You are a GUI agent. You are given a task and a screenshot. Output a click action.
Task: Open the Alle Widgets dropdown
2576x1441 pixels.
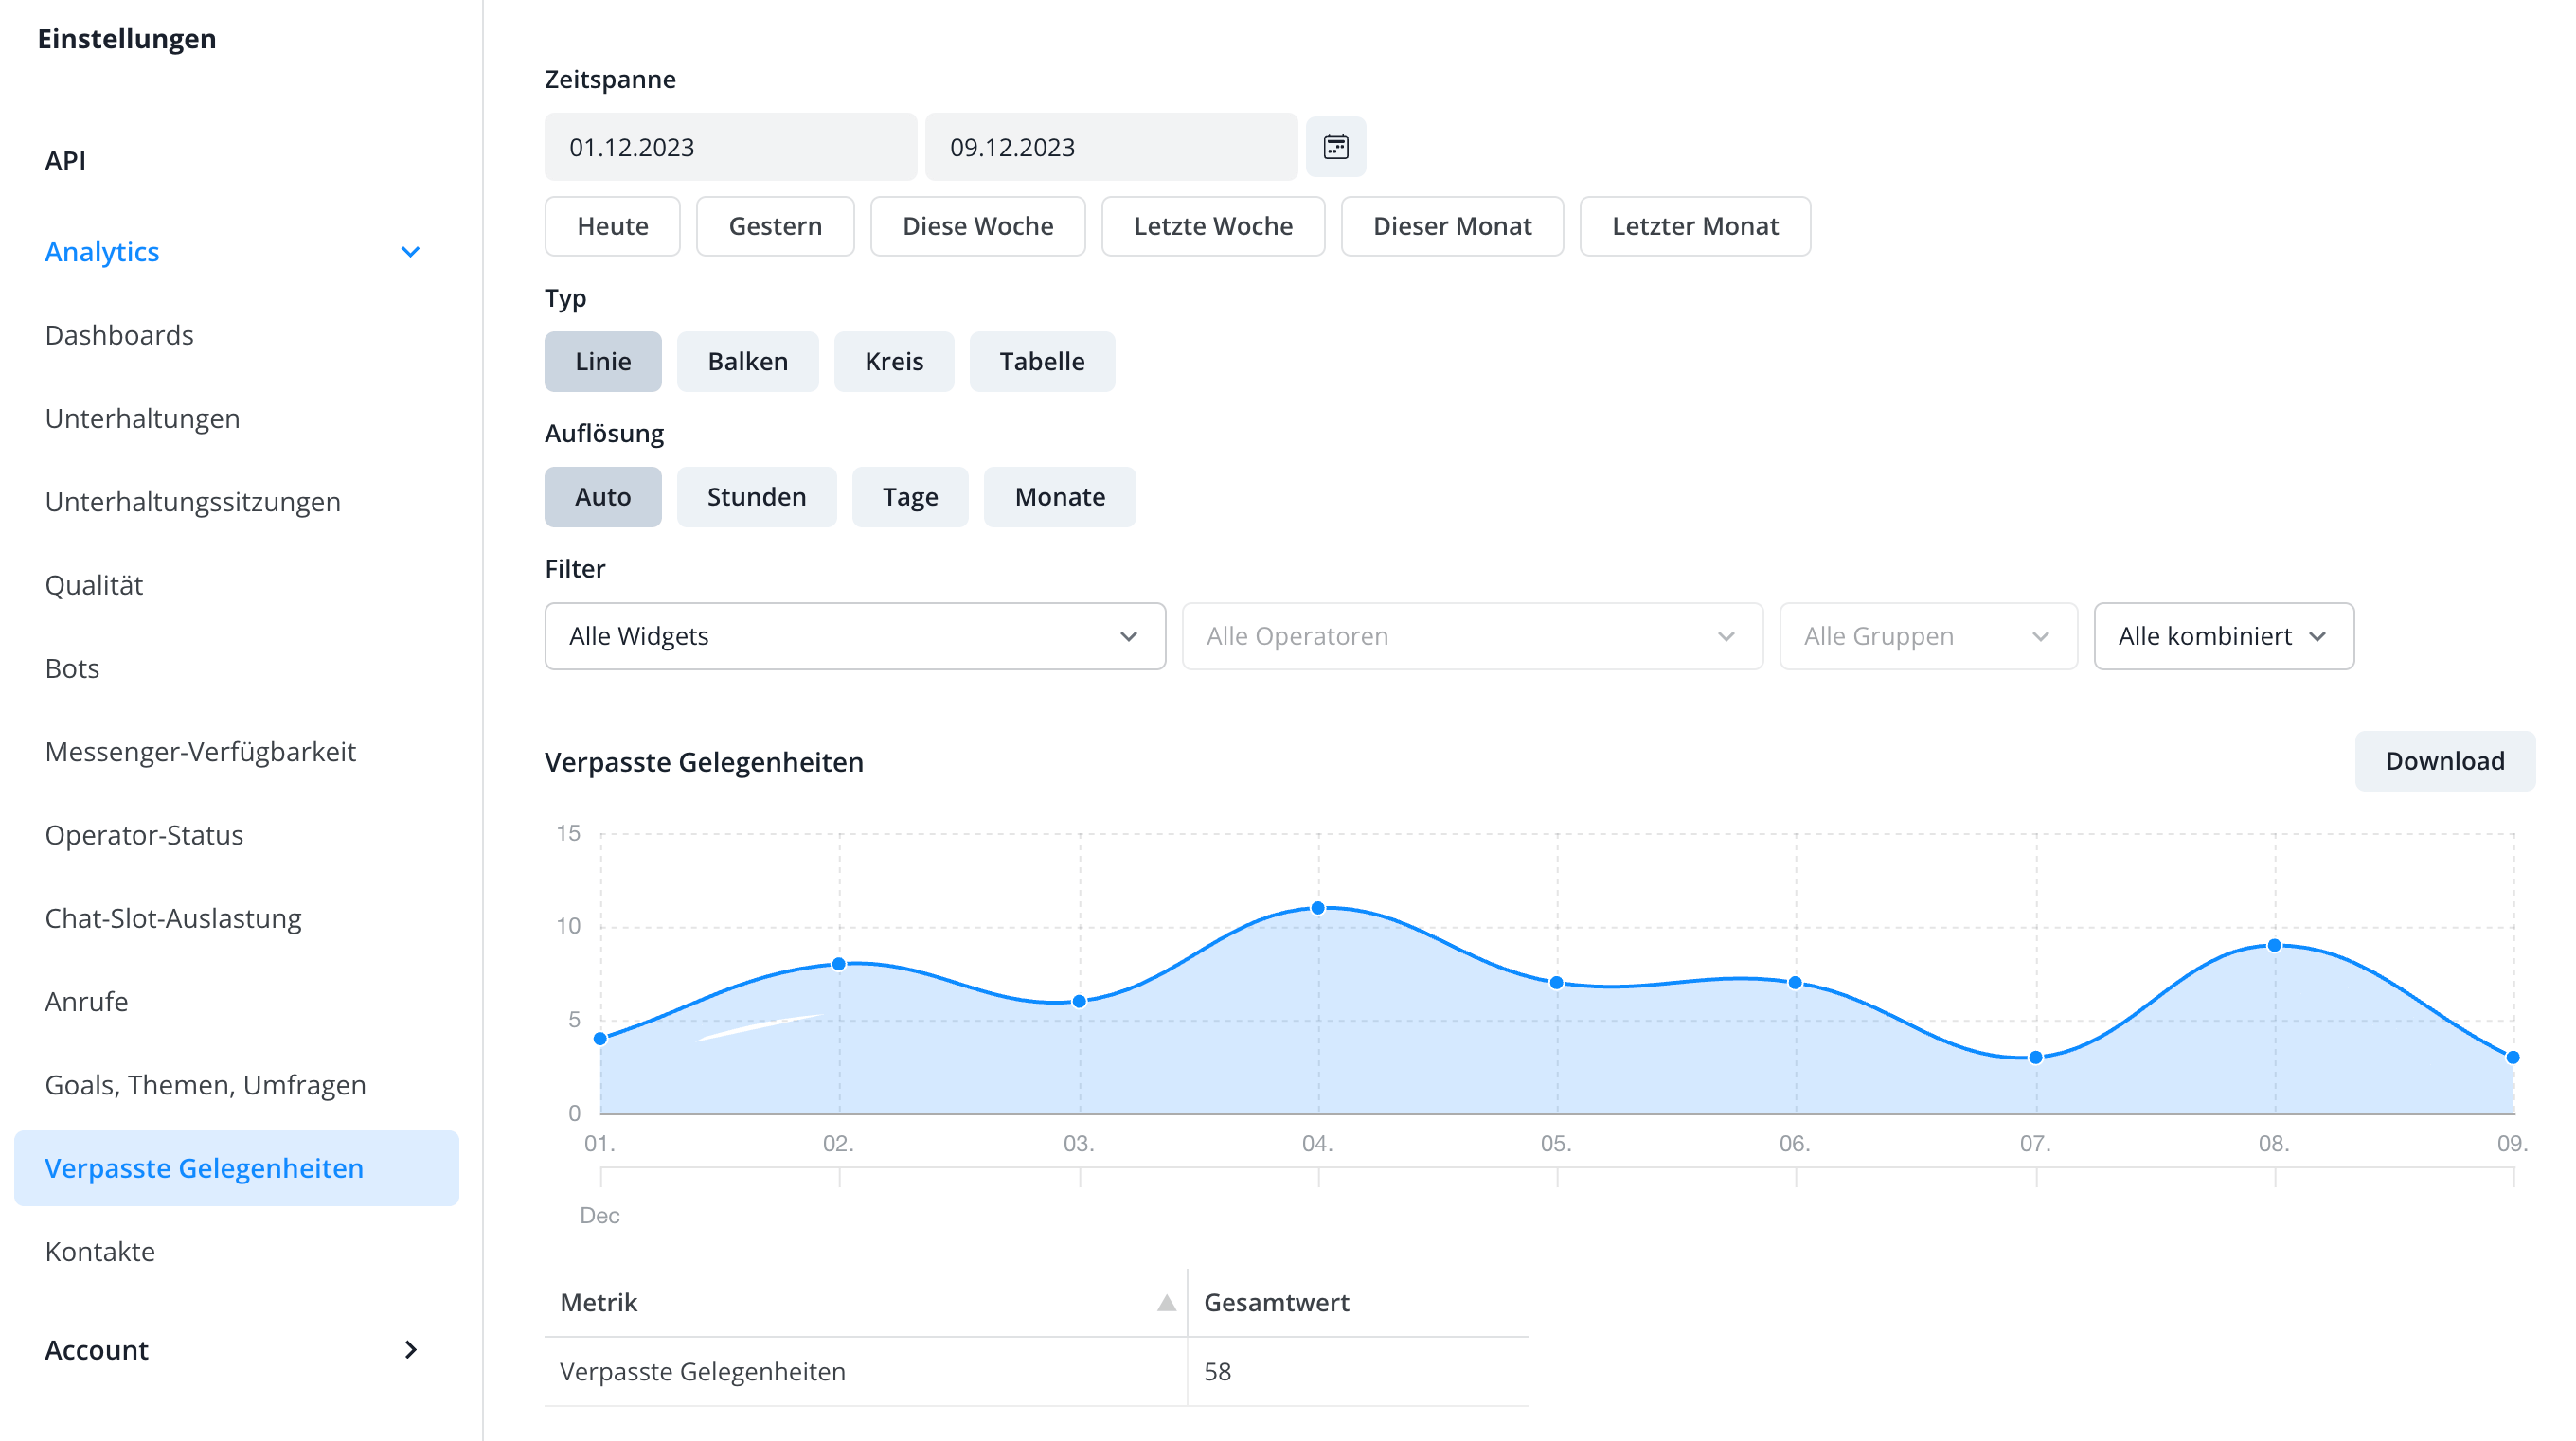click(854, 636)
